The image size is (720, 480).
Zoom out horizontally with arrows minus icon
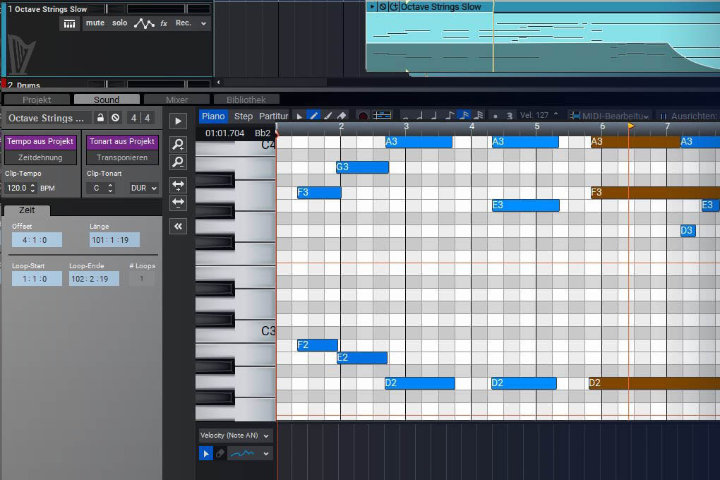click(178, 202)
